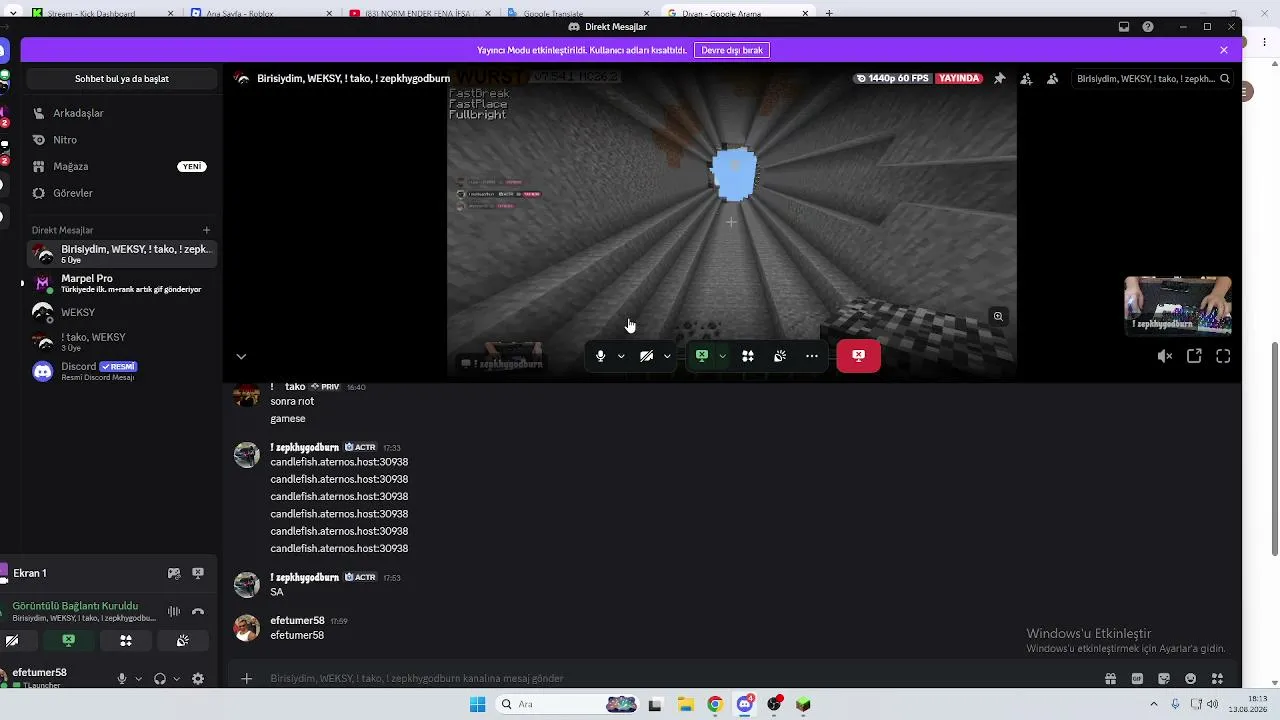Open Mağaza page

point(122,166)
